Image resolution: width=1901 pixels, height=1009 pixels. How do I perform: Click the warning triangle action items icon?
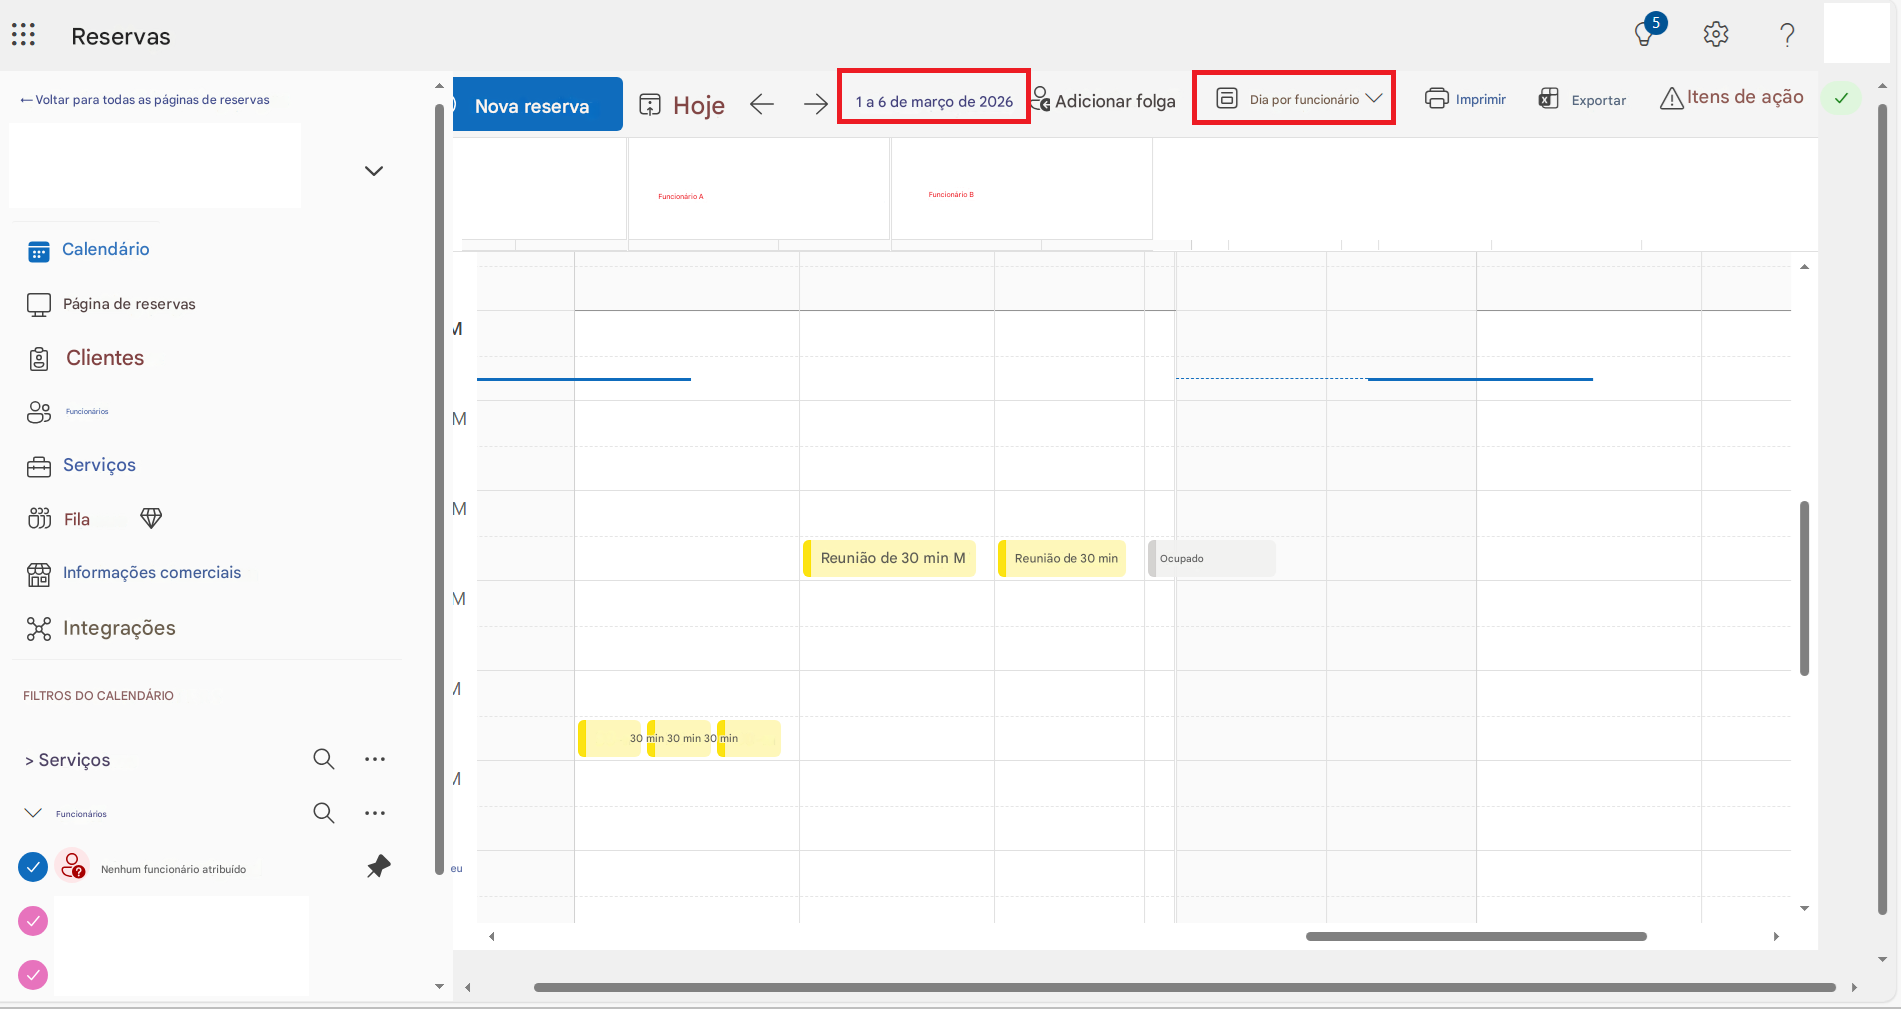coord(1671,98)
